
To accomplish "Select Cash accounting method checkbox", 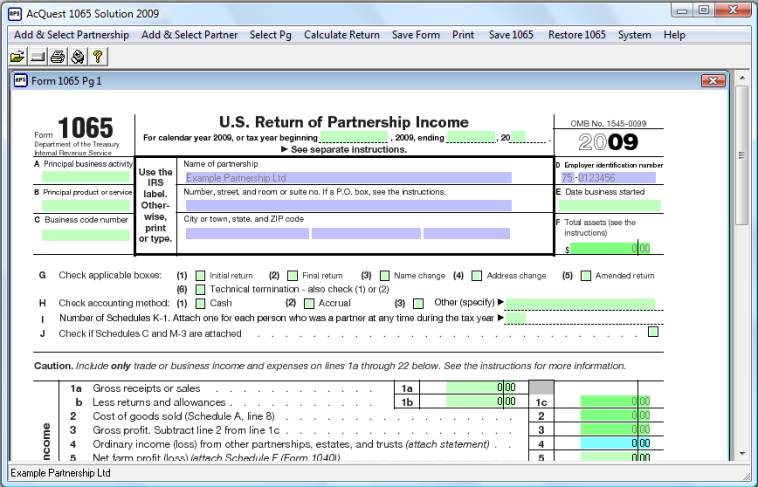I will point(200,304).
